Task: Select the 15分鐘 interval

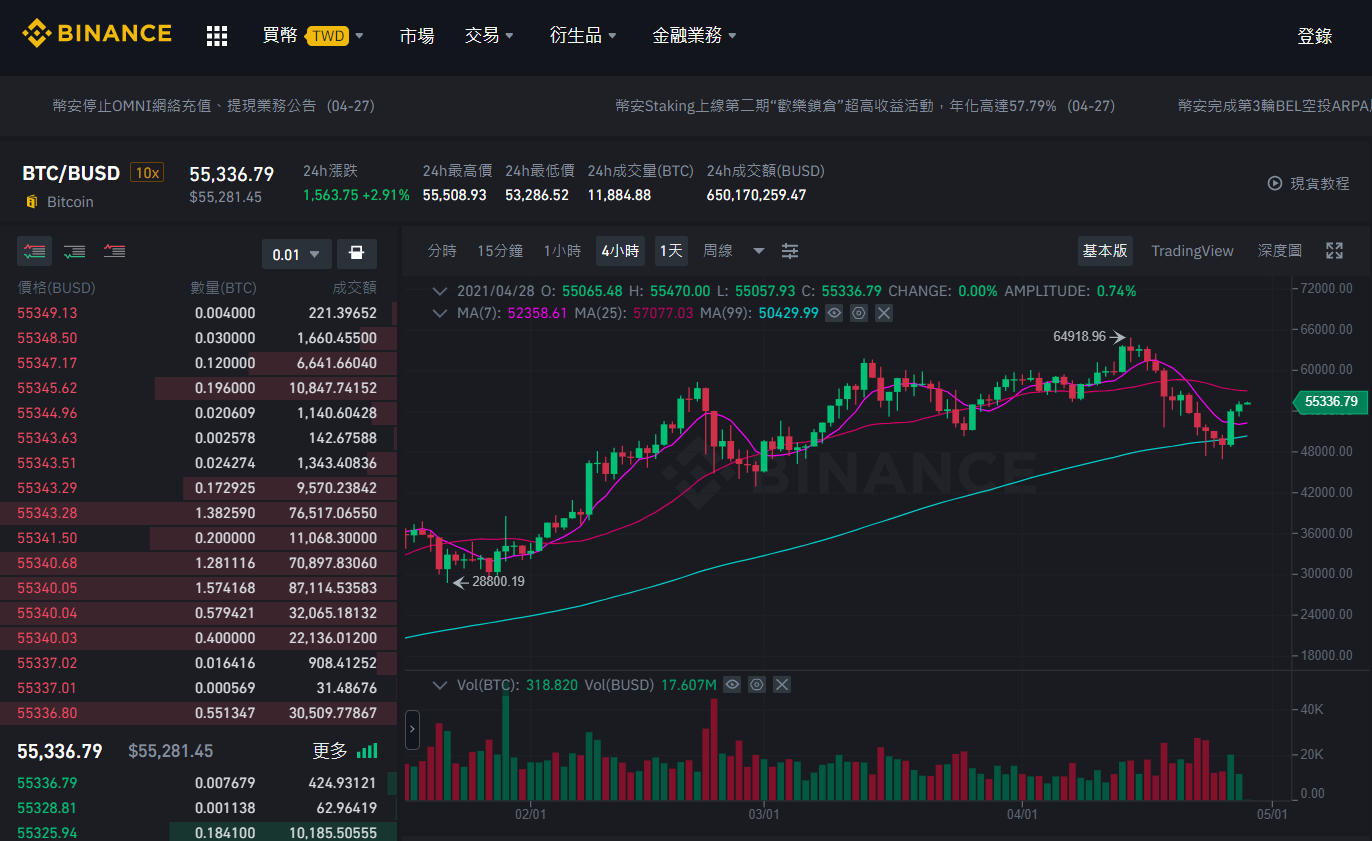Action: click(500, 251)
